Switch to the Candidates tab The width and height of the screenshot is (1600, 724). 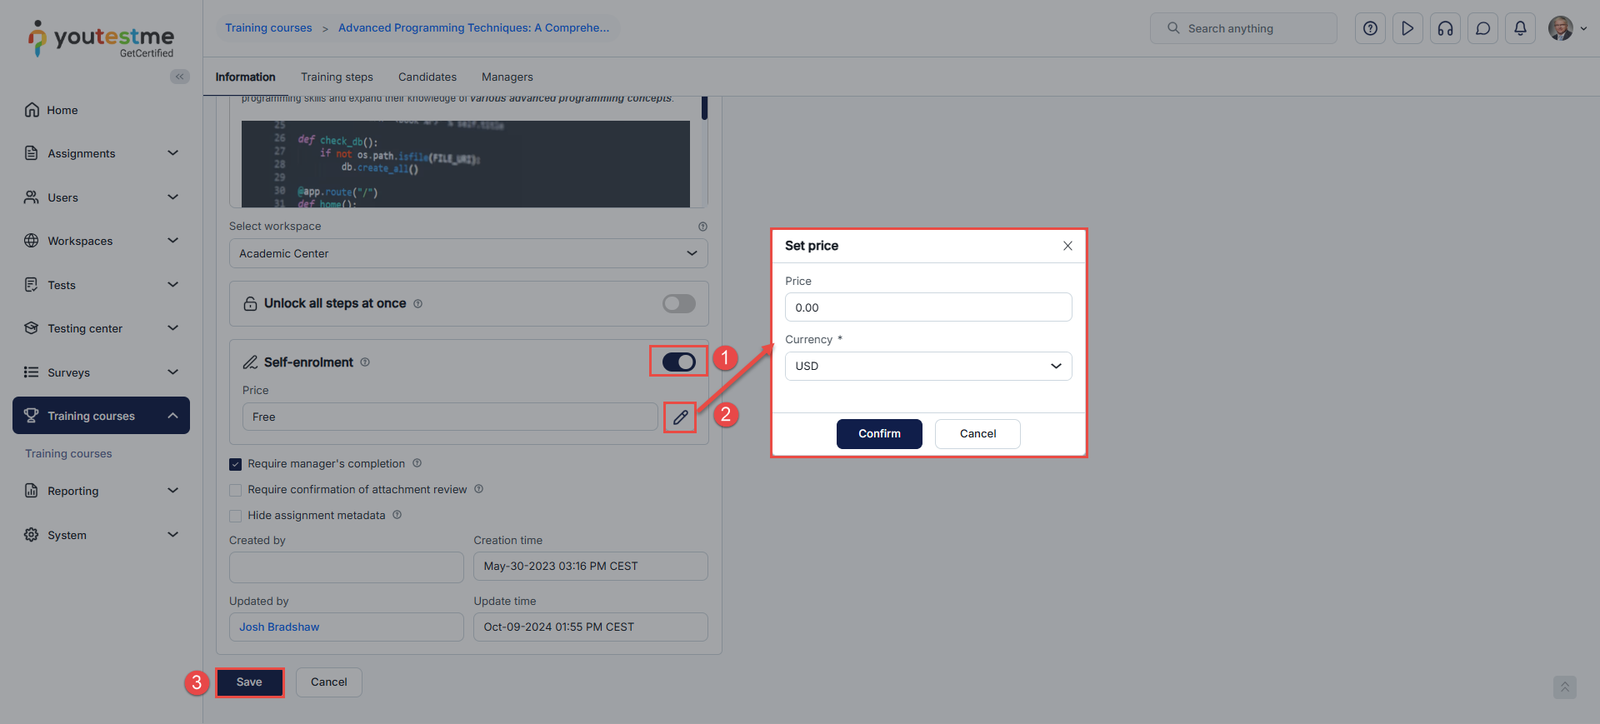[427, 77]
